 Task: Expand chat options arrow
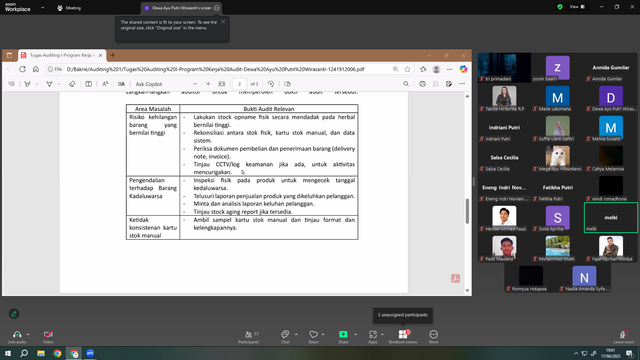pyautogui.click(x=296, y=334)
